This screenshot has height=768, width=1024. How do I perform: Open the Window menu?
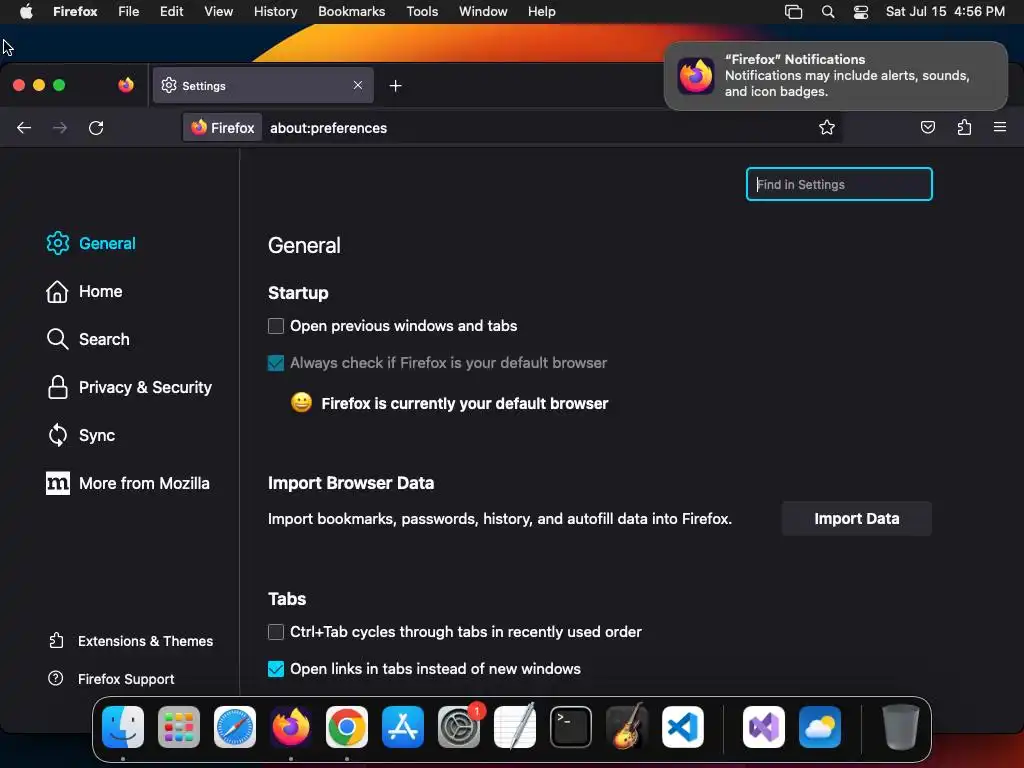point(483,12)
